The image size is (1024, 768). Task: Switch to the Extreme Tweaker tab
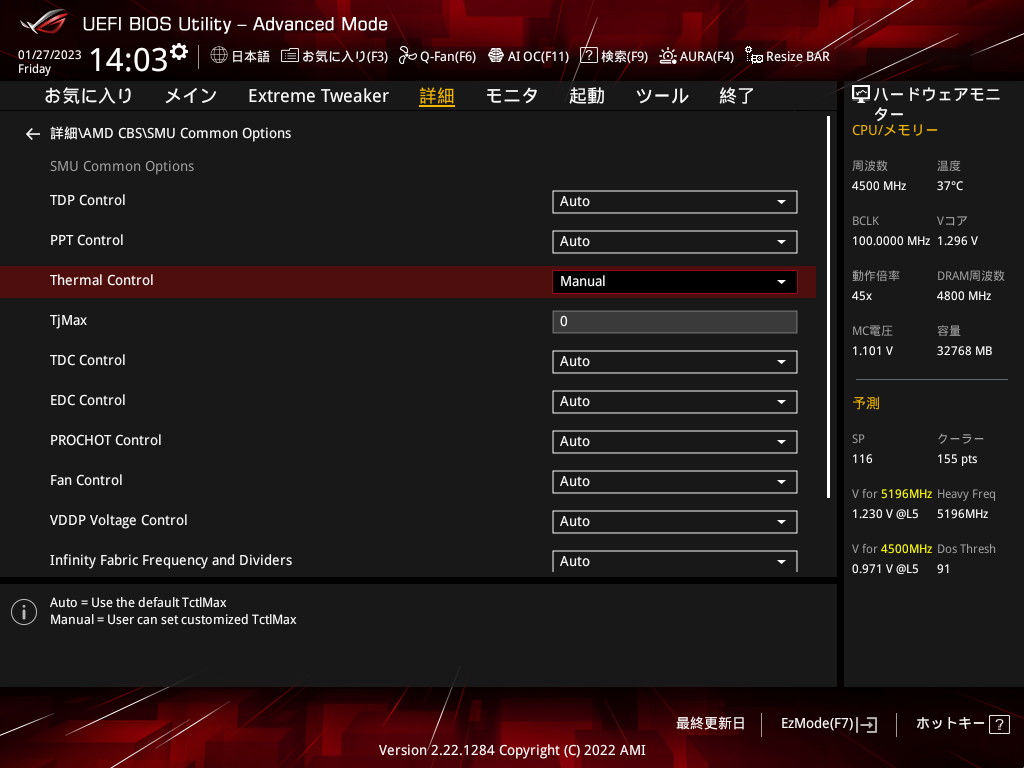click(x=318, y=96)
